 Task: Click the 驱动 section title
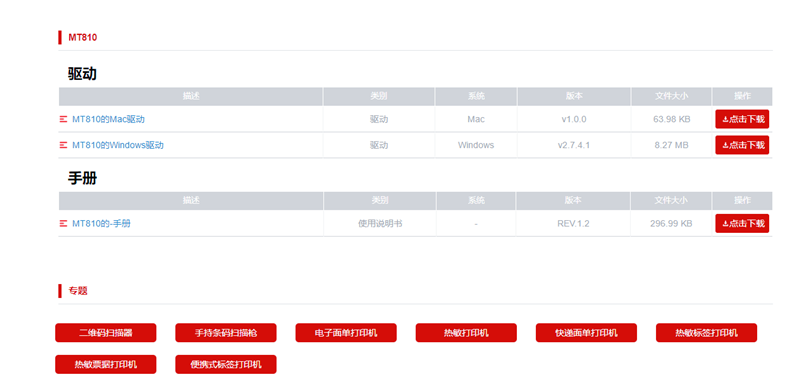point(82,74)
